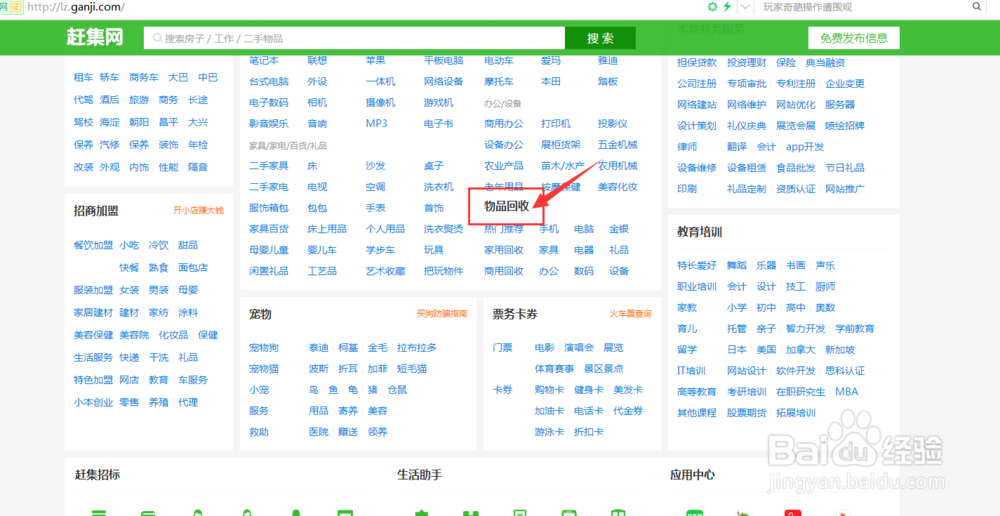Open the 宠物猫 link
This screenshot has height=516, width=1000.
pos(264,369)
